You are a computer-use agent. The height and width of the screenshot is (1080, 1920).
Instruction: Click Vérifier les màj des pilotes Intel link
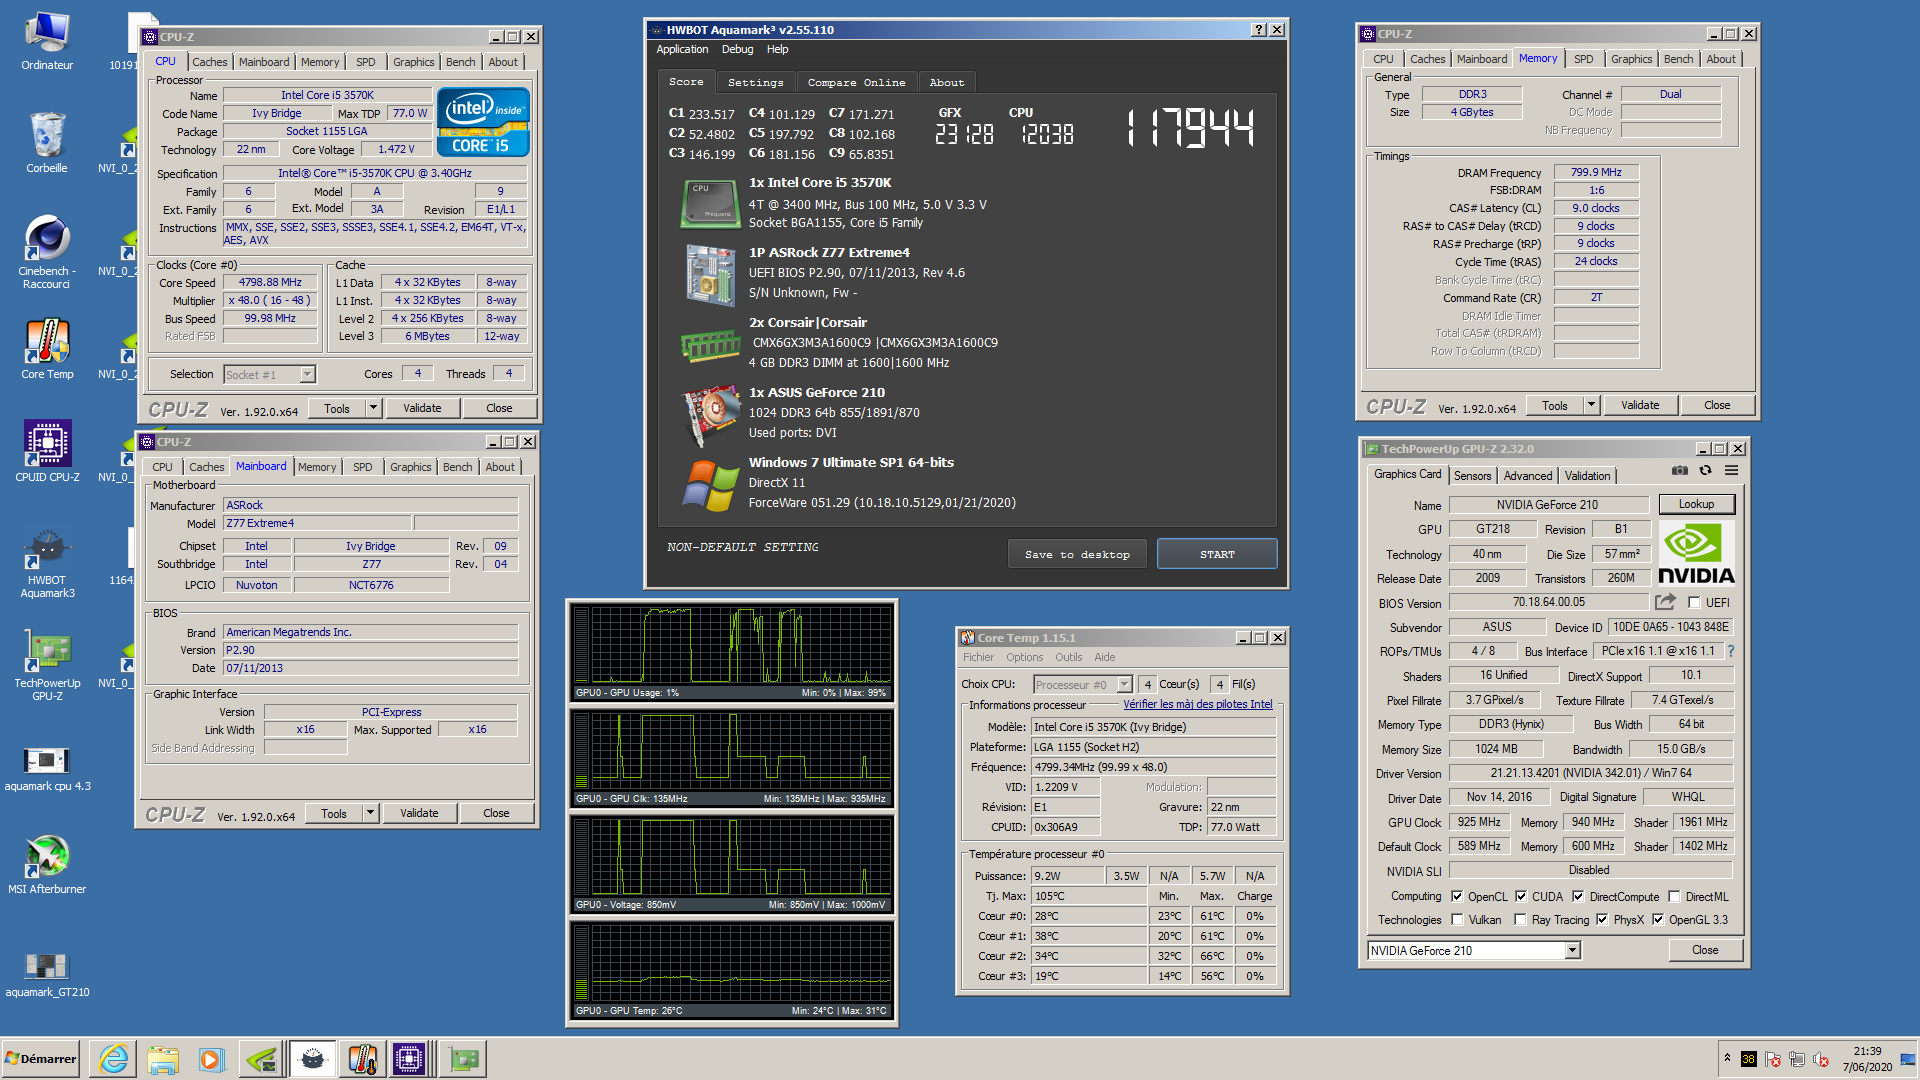click(1197, 704)
